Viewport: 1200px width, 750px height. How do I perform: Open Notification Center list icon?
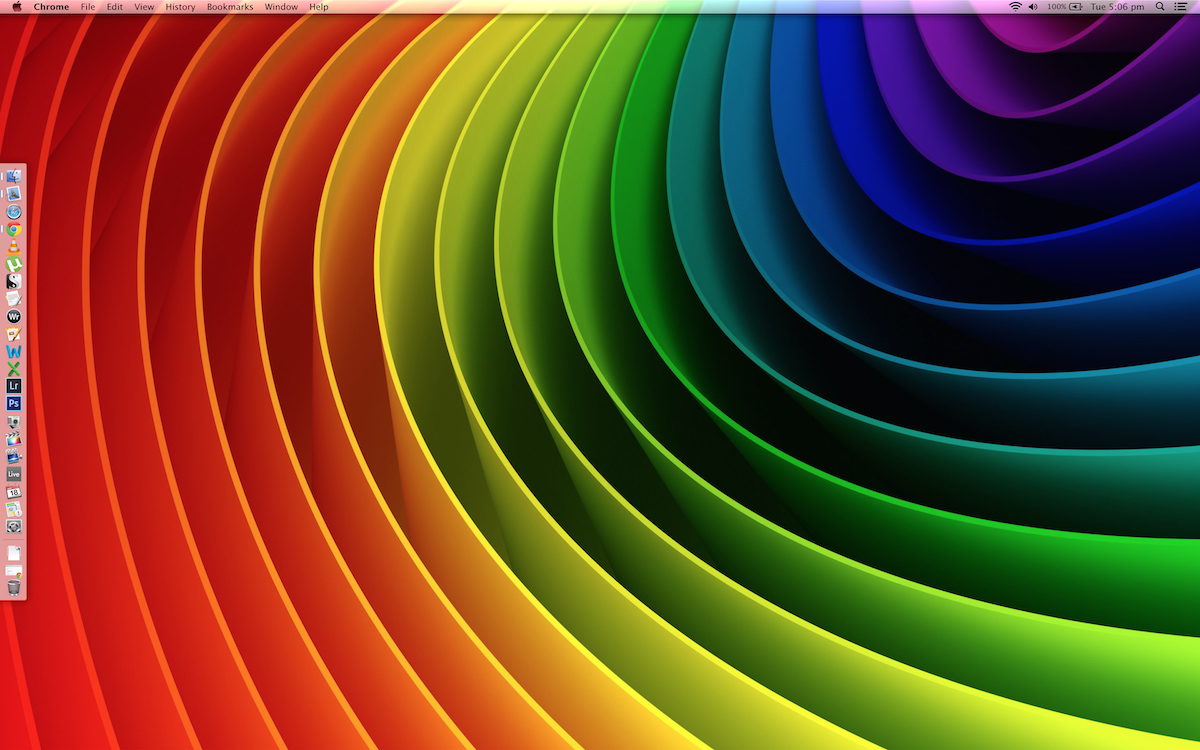click(x=1181, y=7)
